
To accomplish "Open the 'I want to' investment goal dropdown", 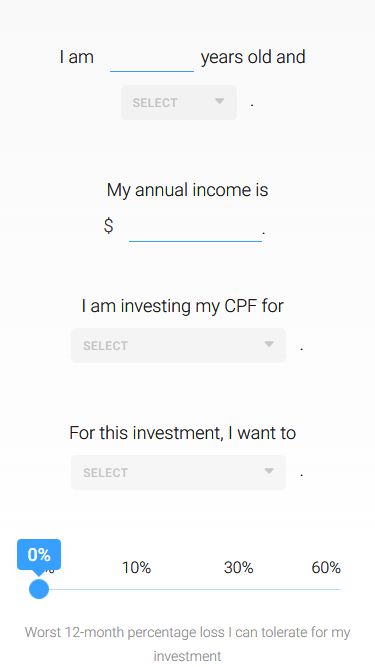I will pyautogui.click(x=179, y=473).
